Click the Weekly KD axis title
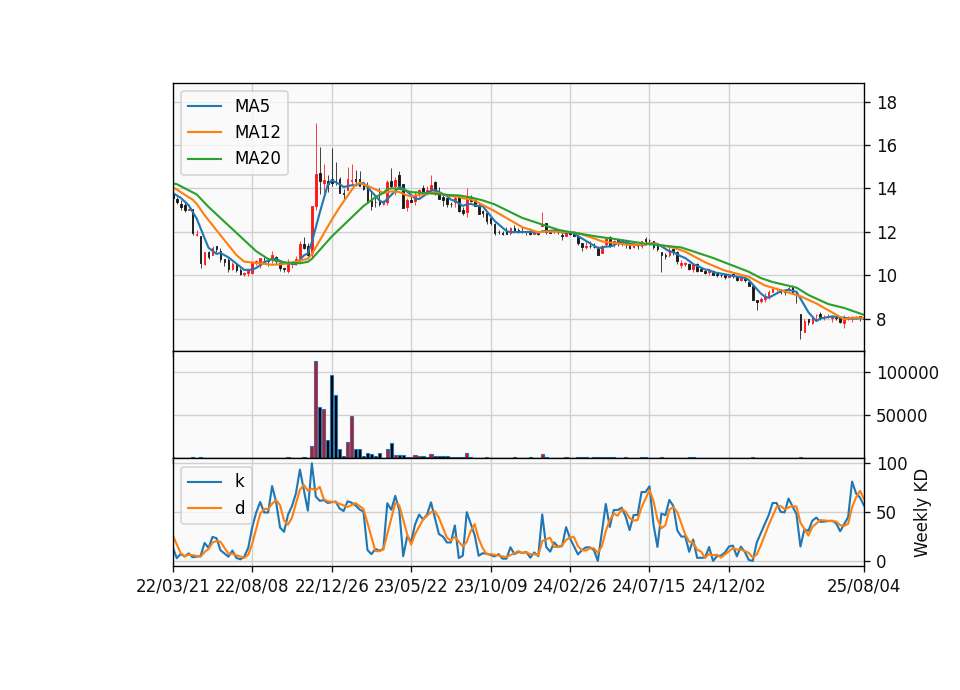The image size is (960, 690). [x=921, y=513]
